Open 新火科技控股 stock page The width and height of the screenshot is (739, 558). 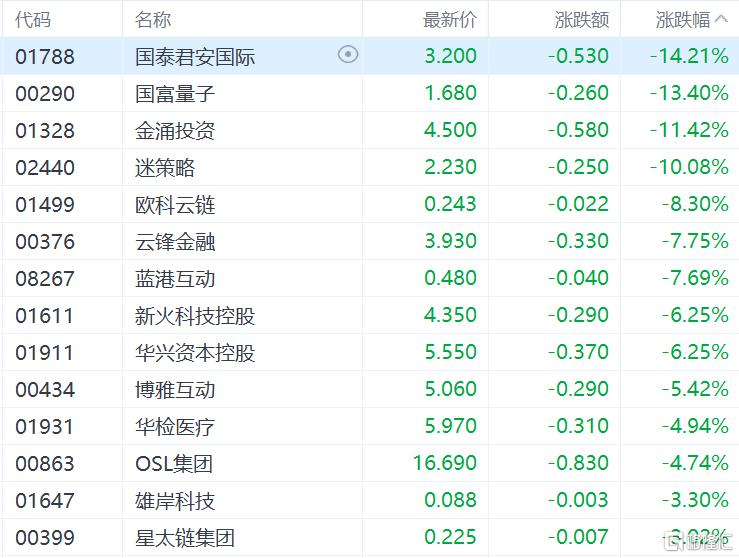coord(195,315)
